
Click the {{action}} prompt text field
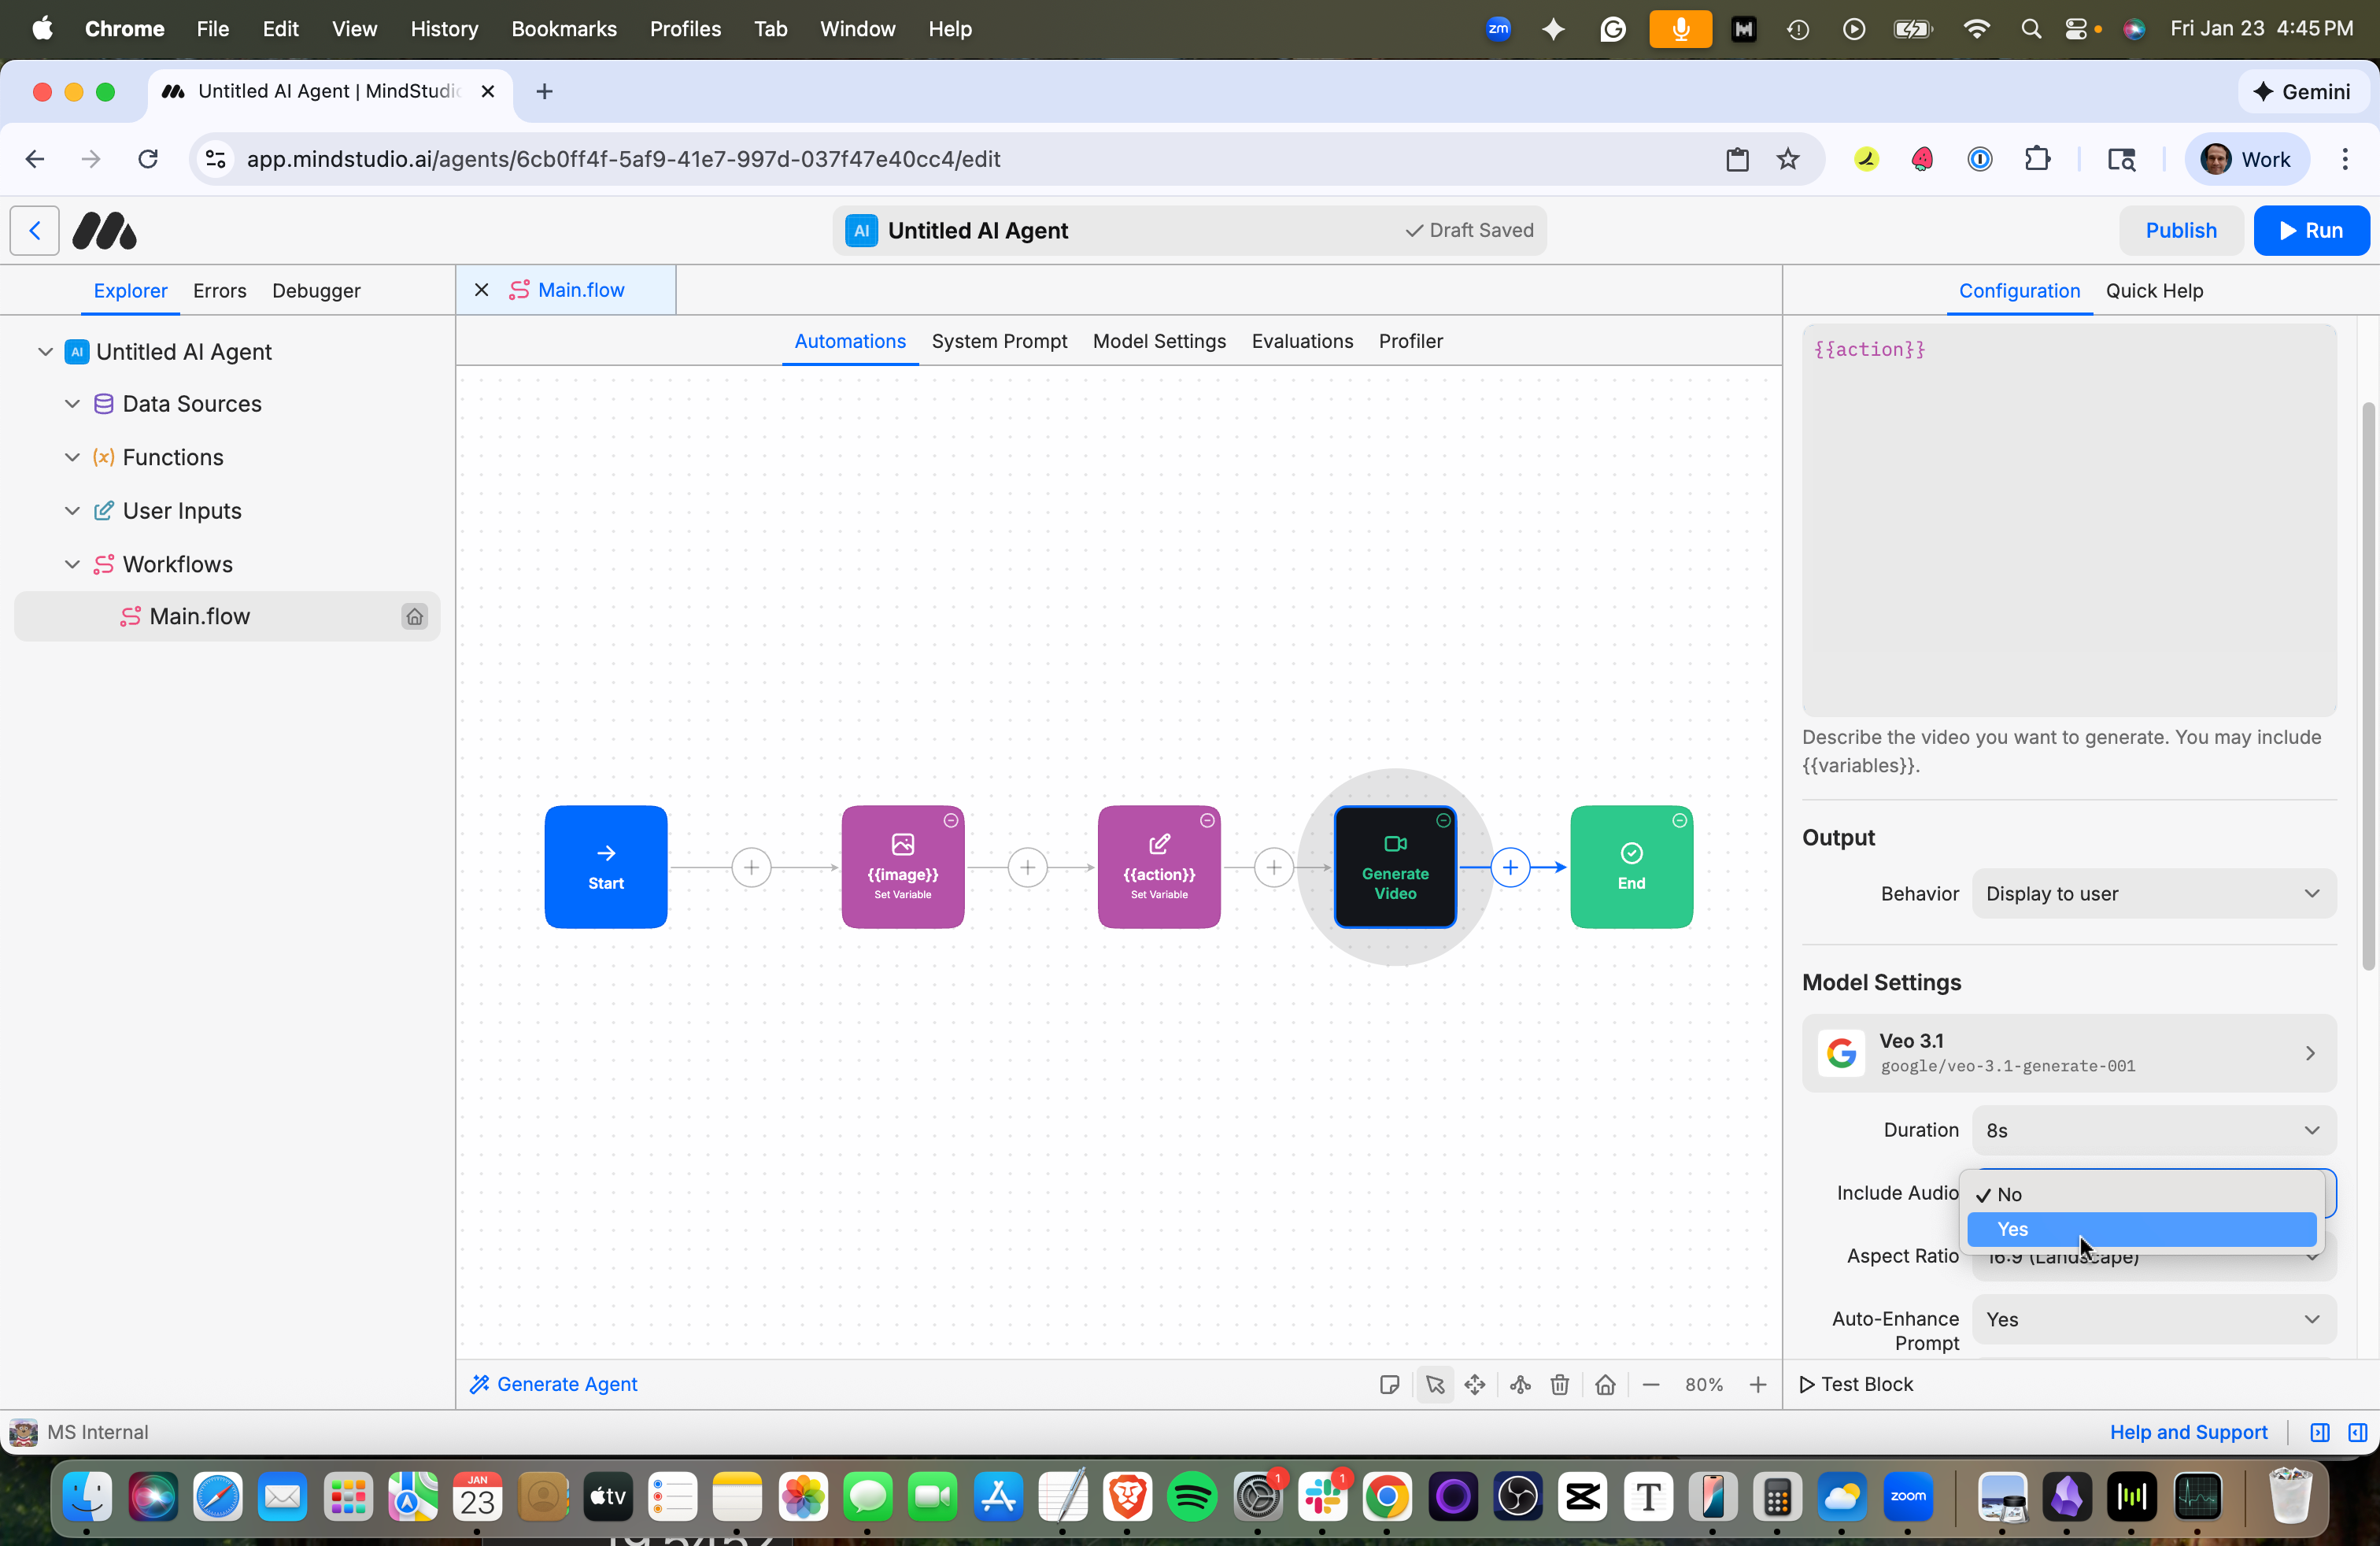[2068, 520]
